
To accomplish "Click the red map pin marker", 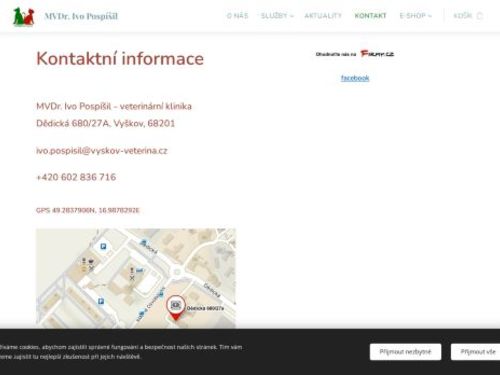I will click(x=176, y=308).
